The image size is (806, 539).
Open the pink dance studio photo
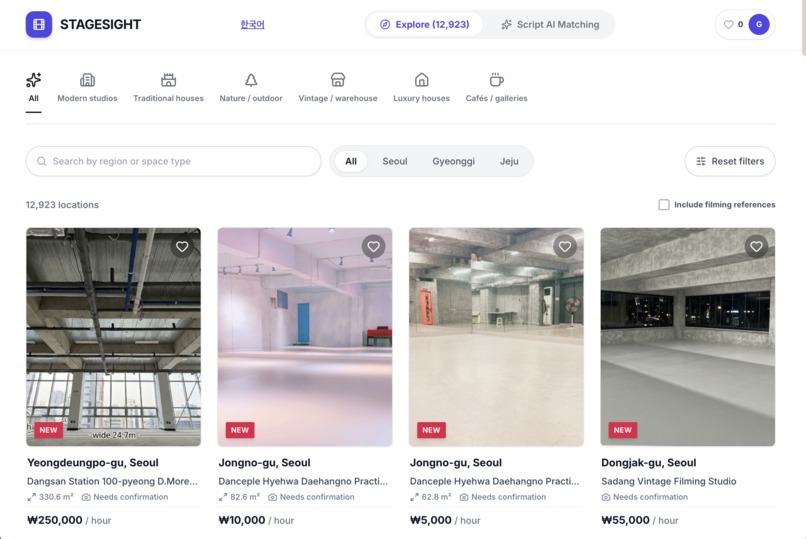(x=305, y=337)
